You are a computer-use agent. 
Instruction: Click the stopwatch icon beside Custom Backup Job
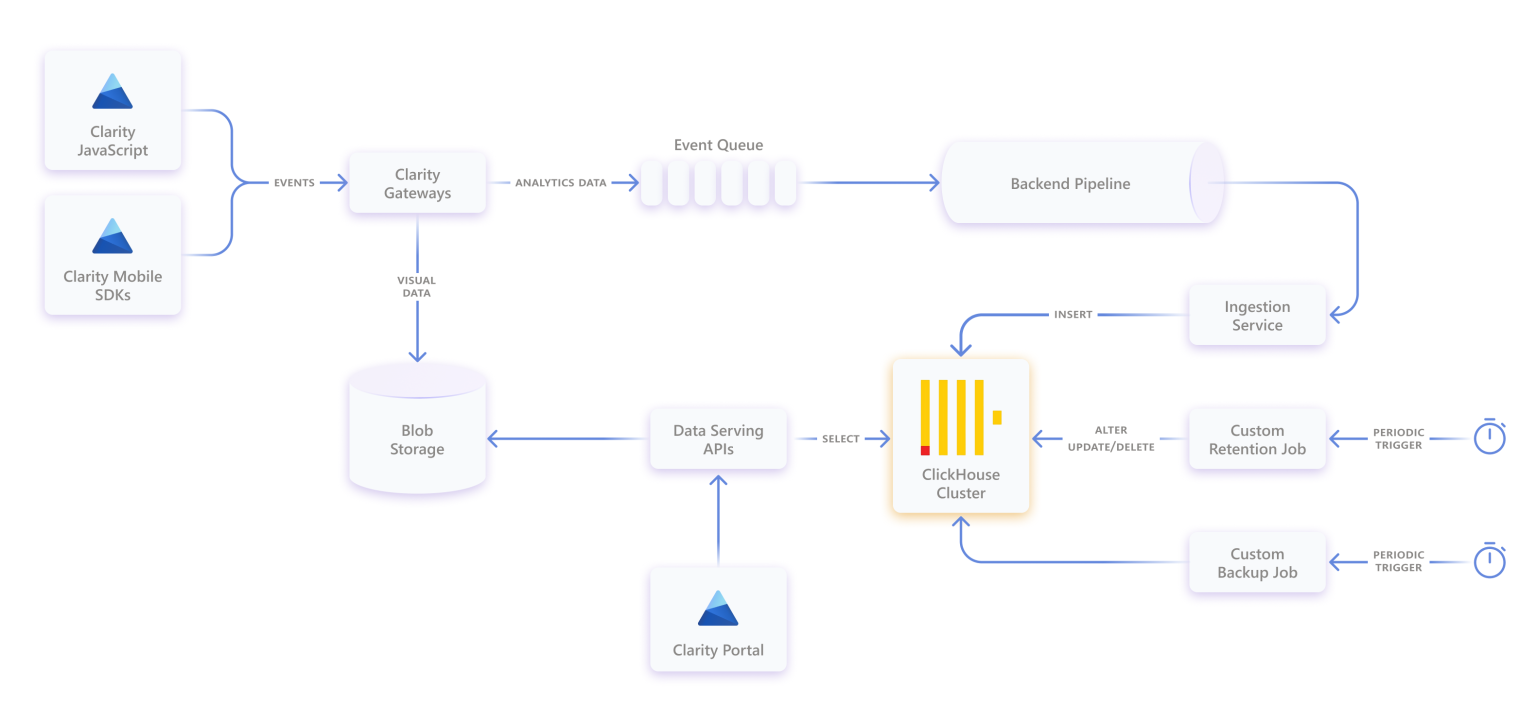[1490, 561]
